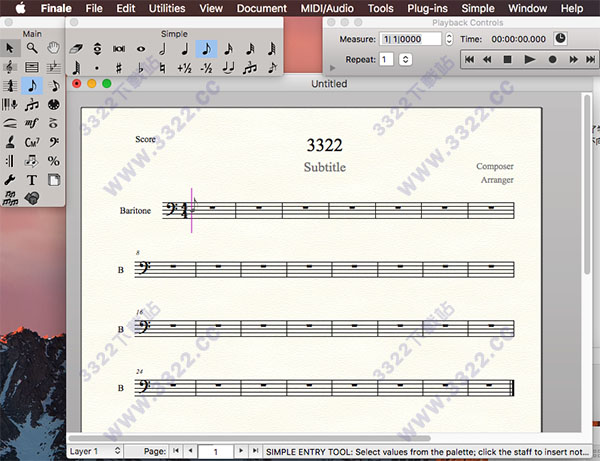Click the Measure field stepper arrows

(449, 39)
